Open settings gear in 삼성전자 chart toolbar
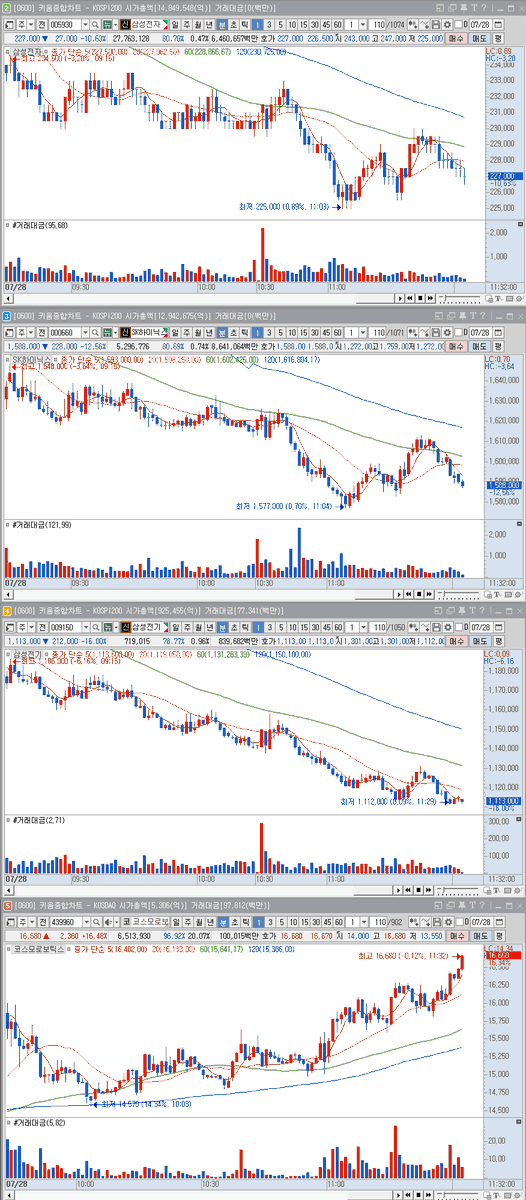 [x=446, y=23]
